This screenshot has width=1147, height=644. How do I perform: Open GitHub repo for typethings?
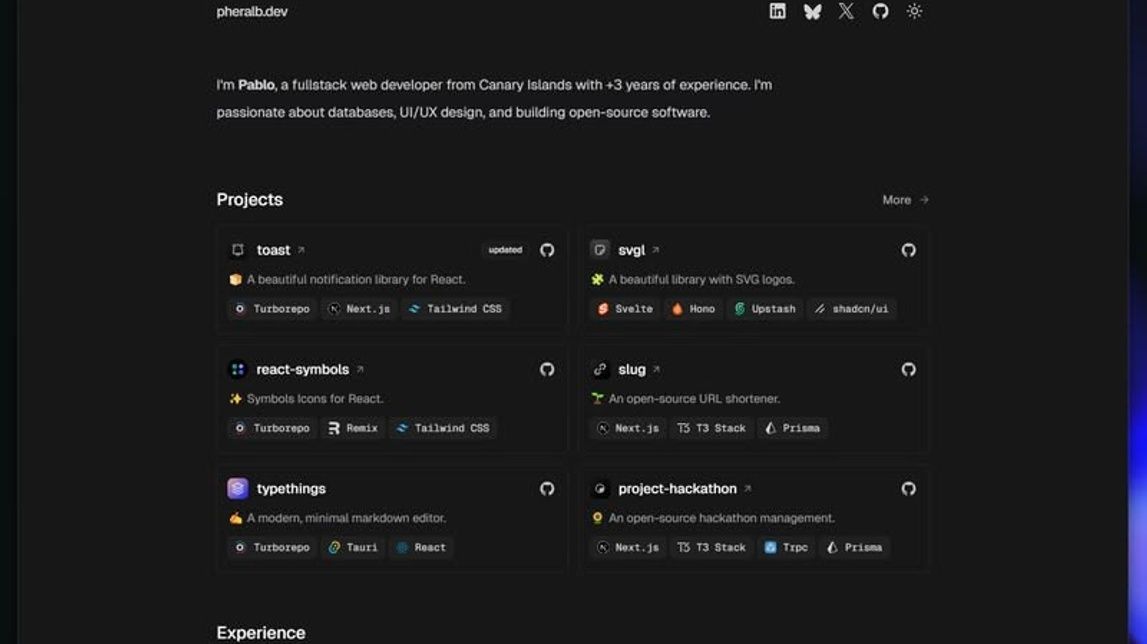pyautogui.click(x=547, y=489)
